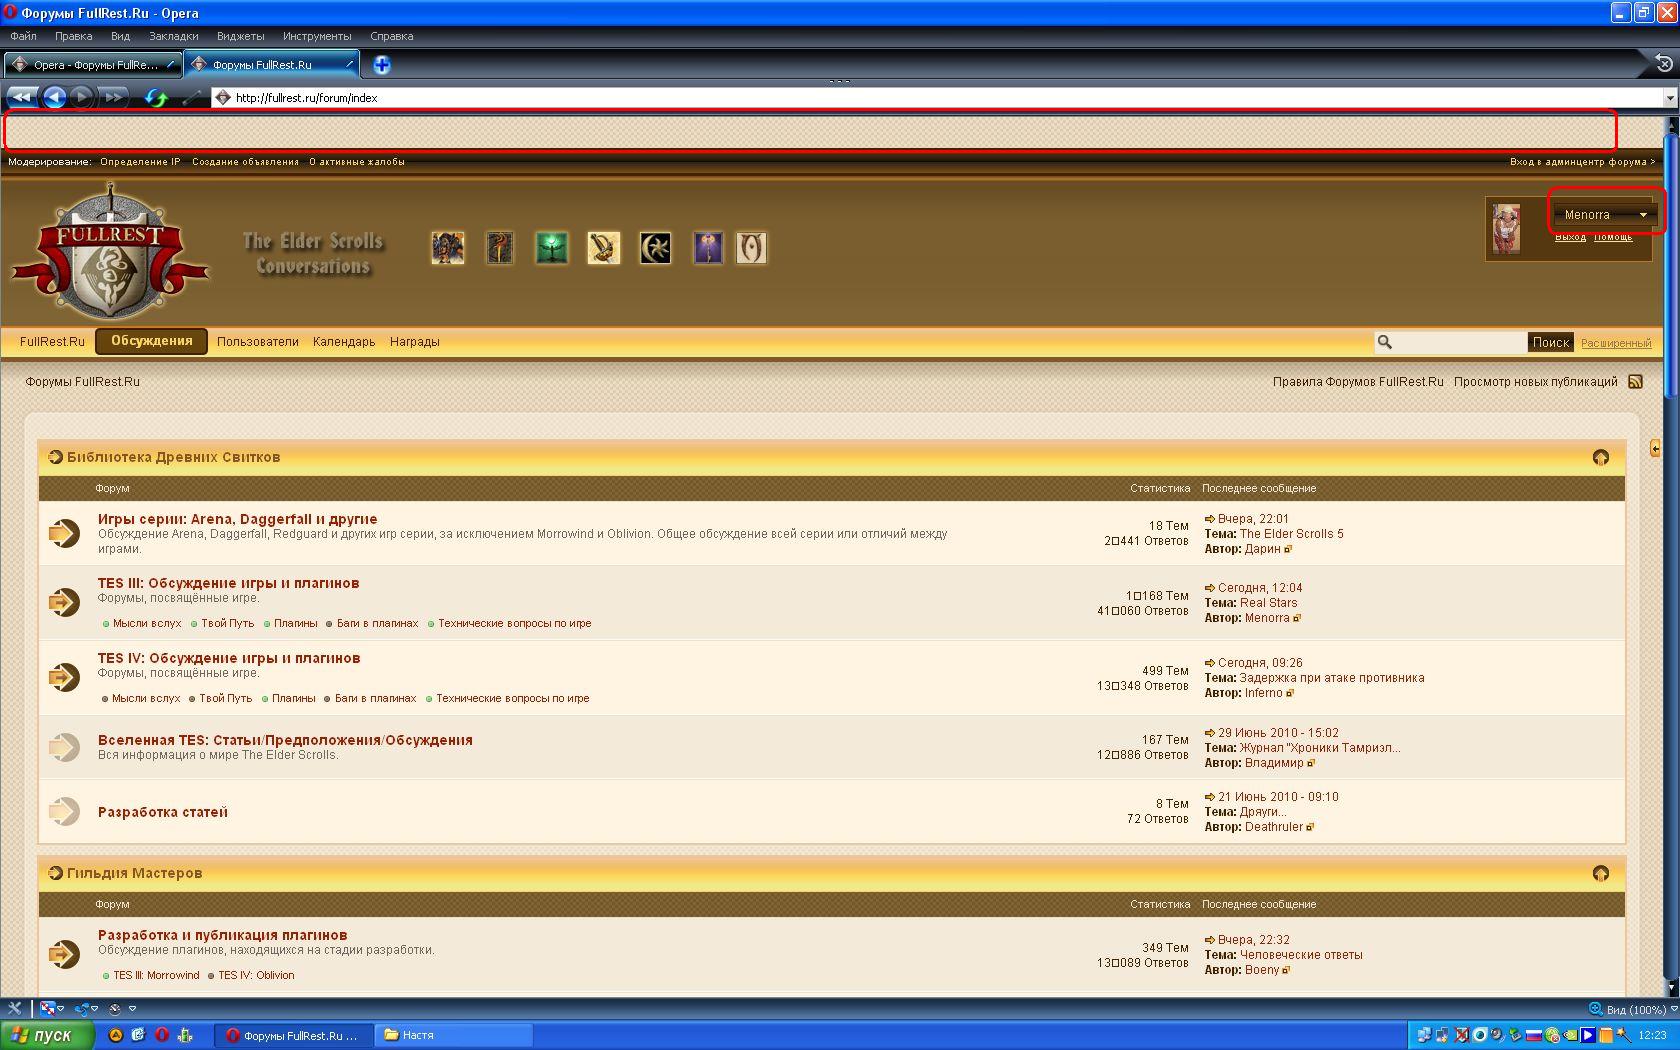Collapse the Гильдия Мастеров category

pos(1600,873)
